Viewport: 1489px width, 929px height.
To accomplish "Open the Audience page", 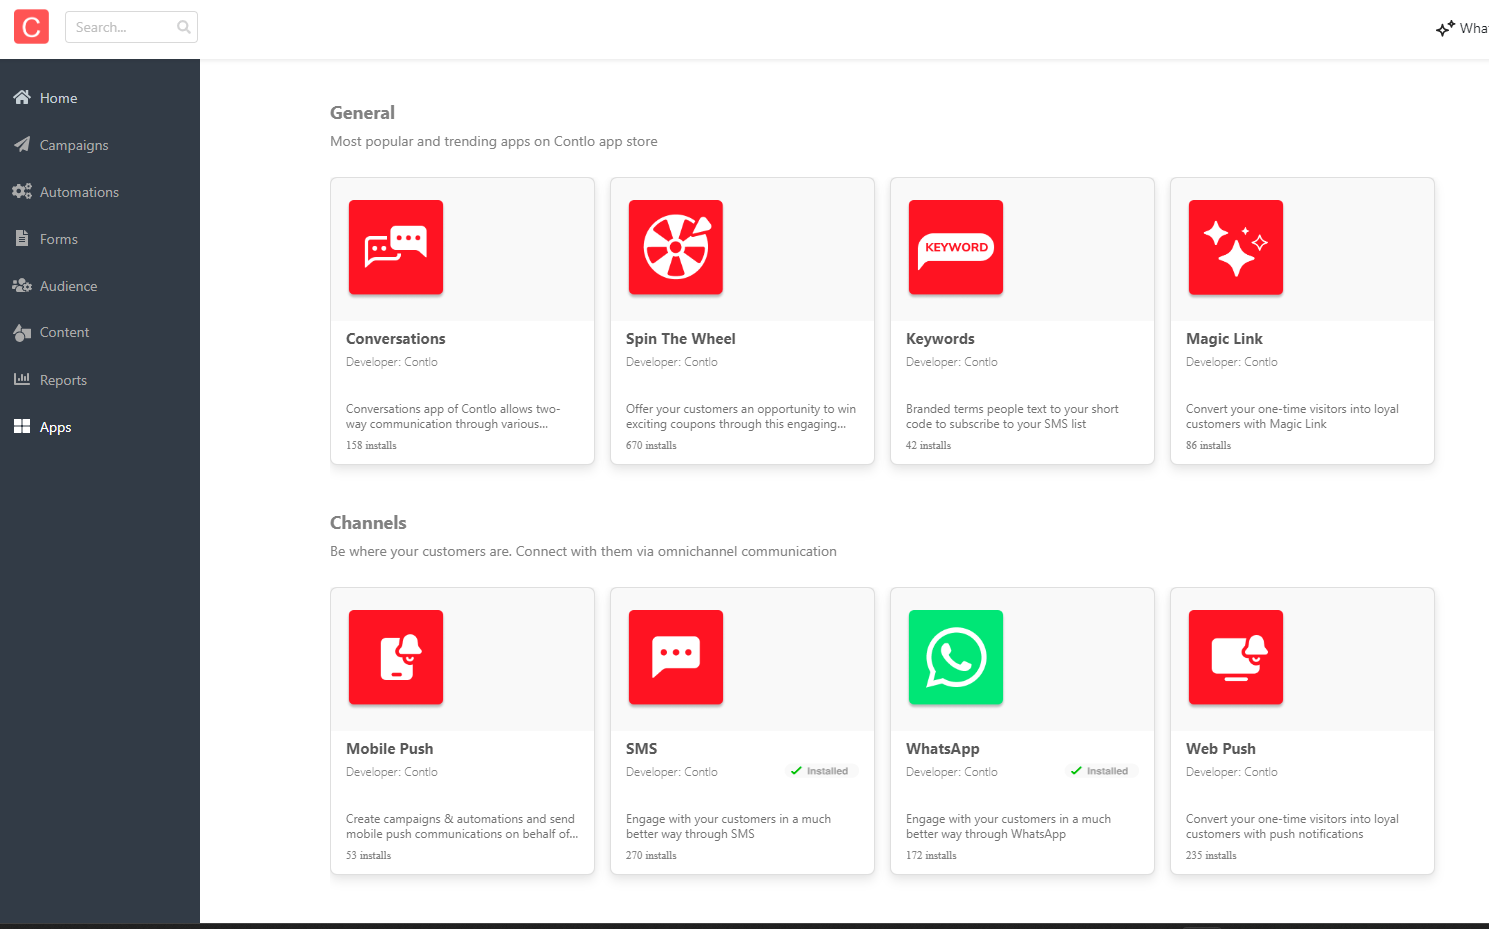I will (69, 286).
